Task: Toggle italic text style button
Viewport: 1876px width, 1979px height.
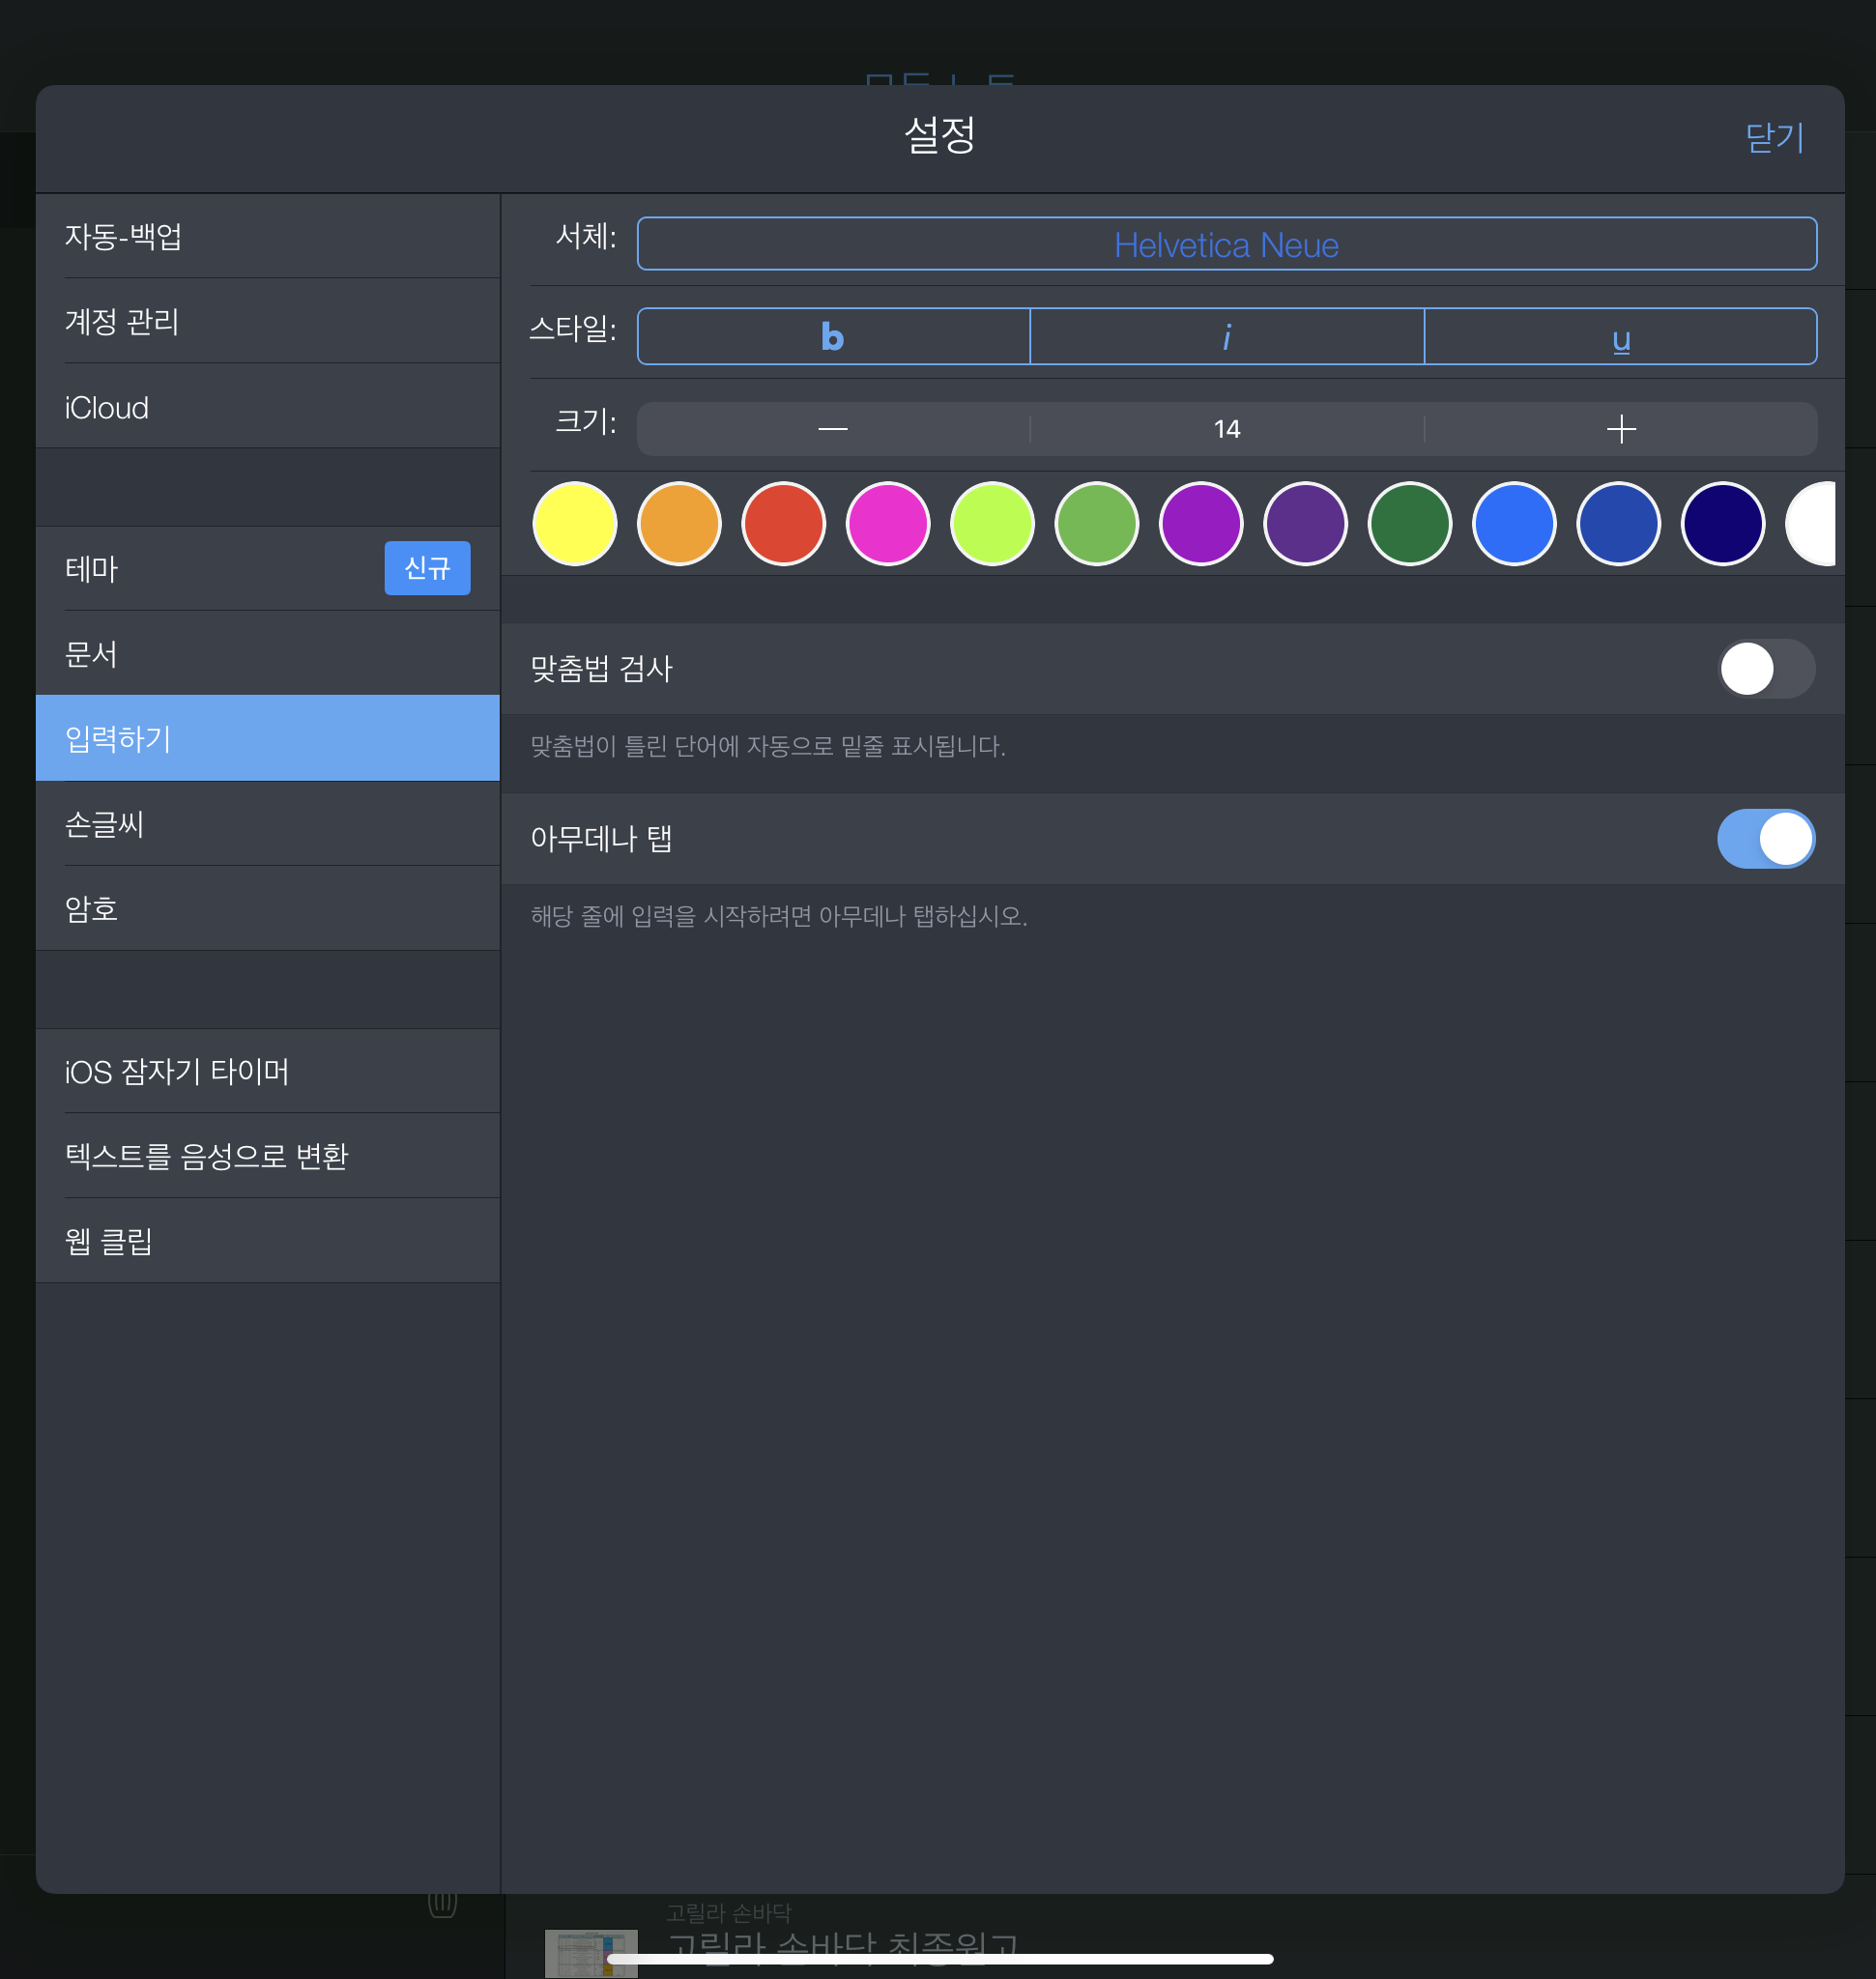Action: pos(1226,337)
